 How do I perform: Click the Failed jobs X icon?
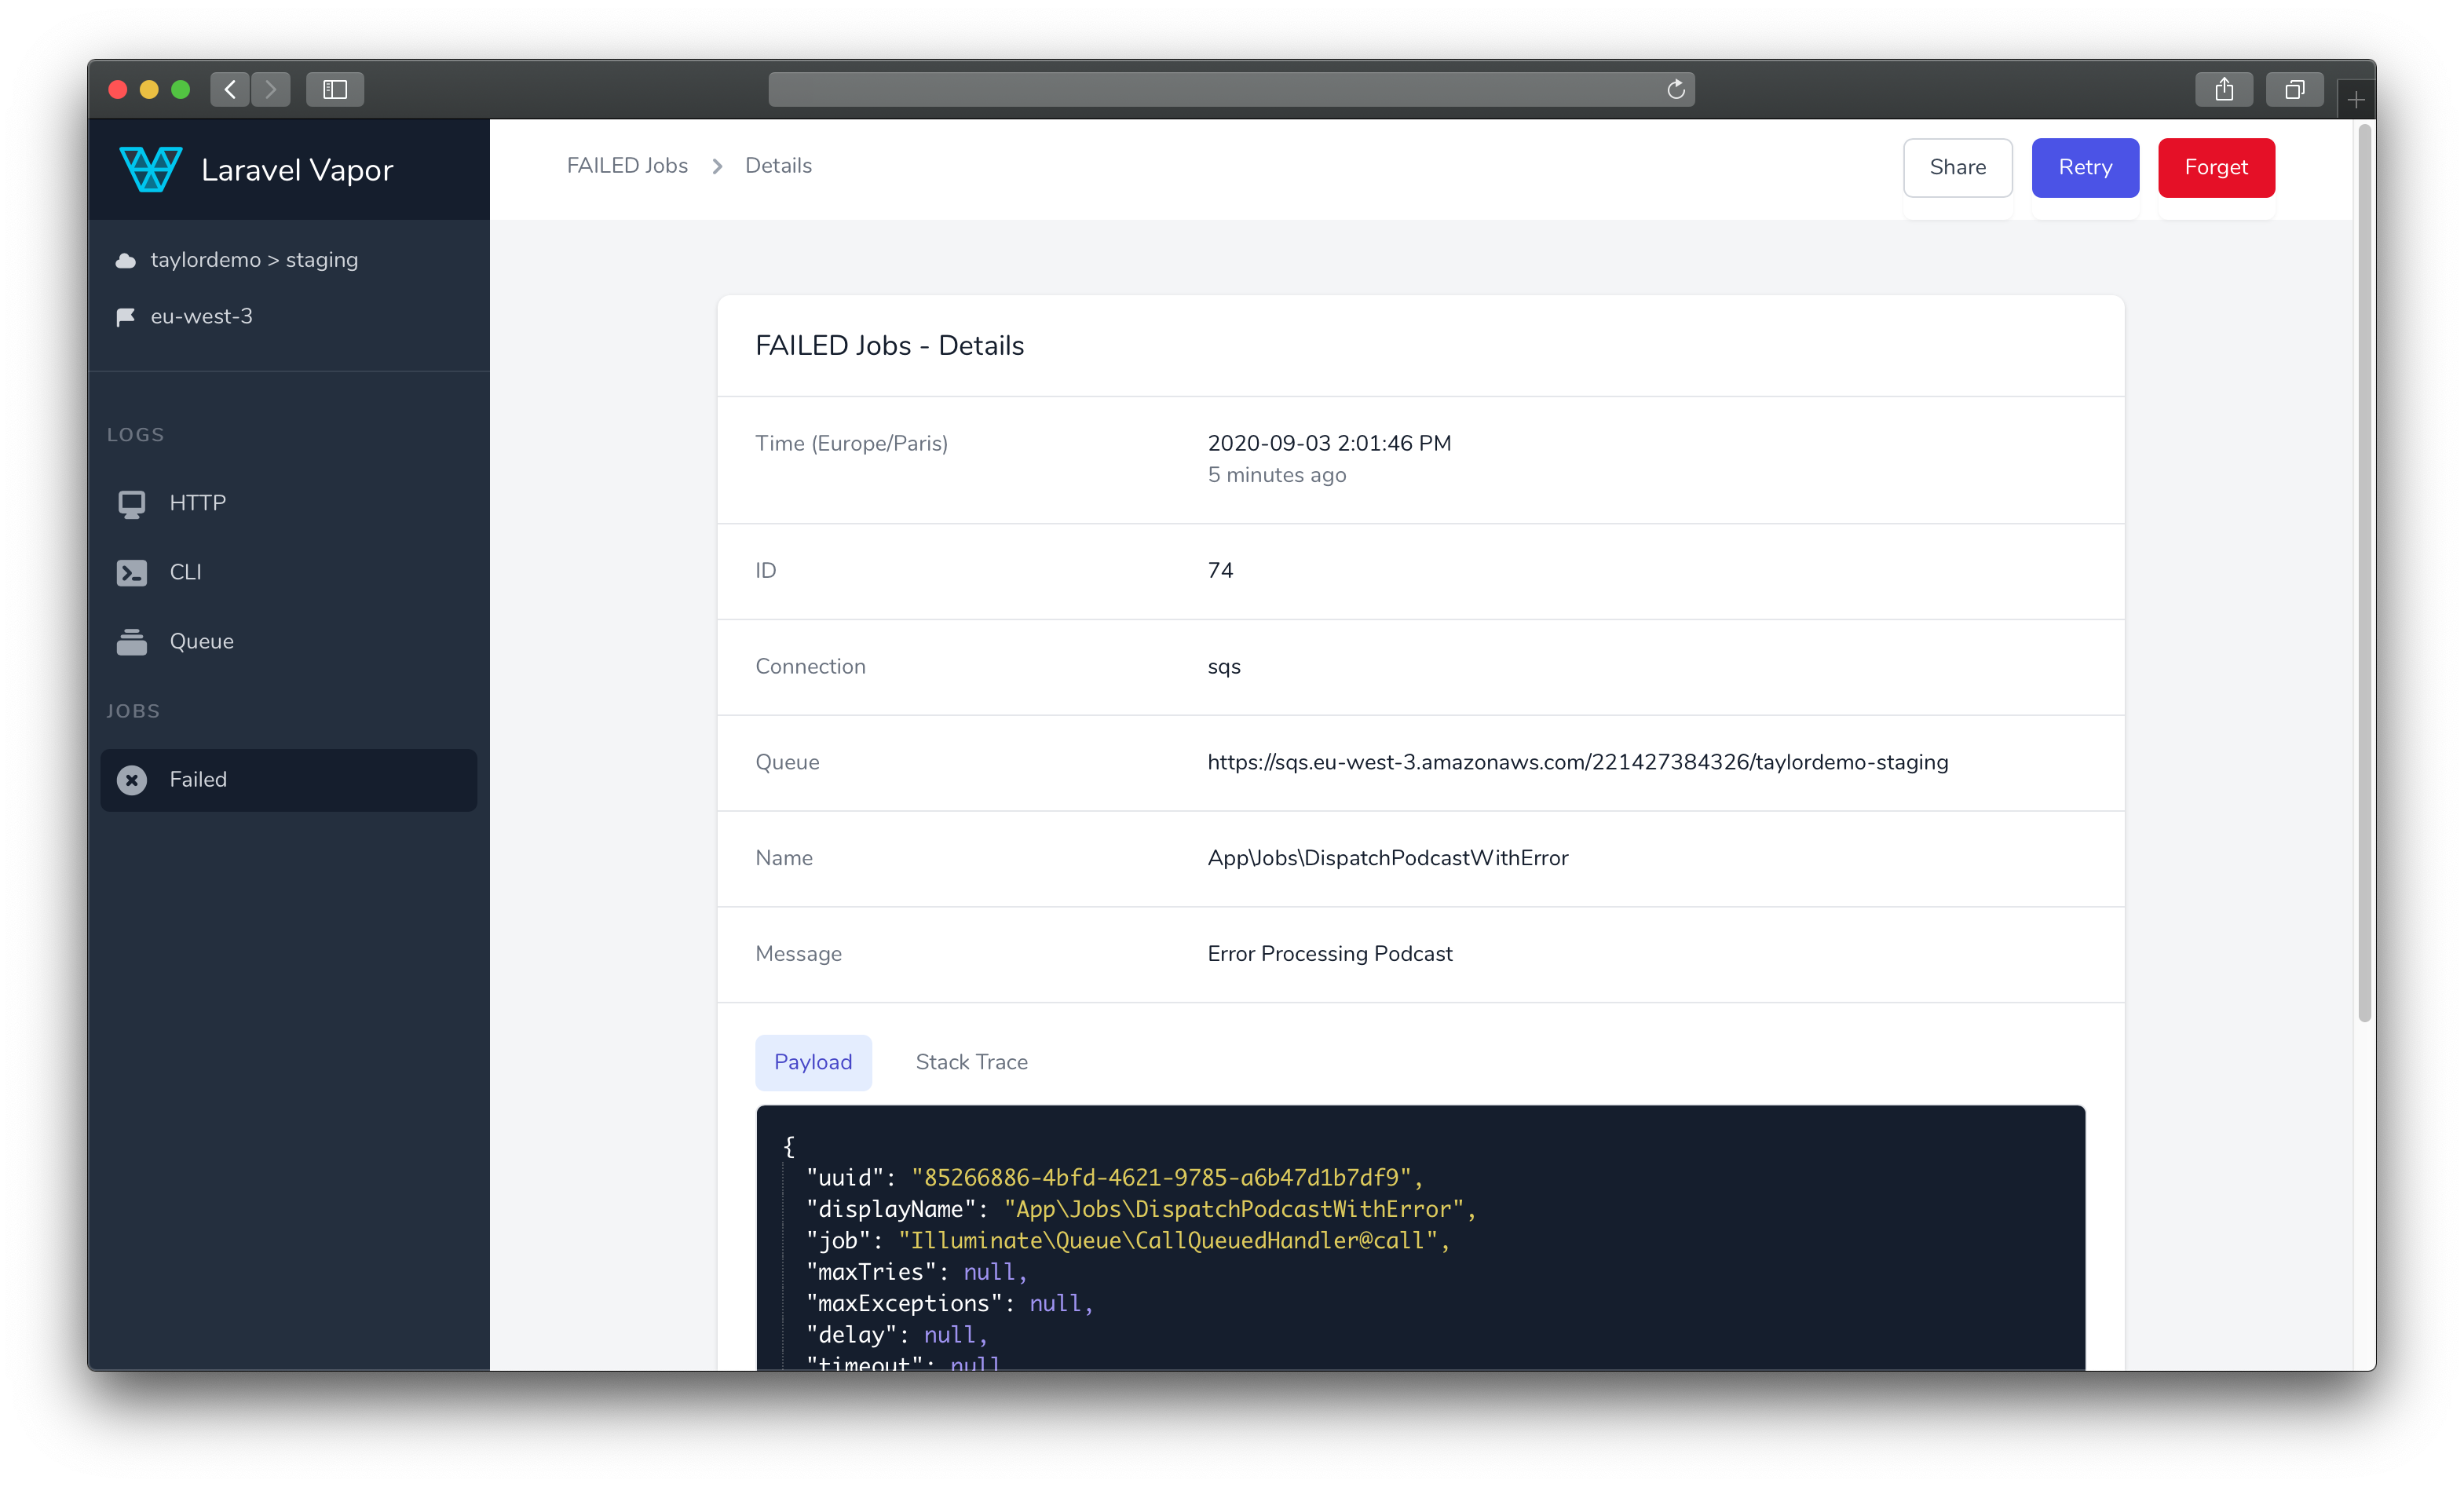tap(132, 780)
